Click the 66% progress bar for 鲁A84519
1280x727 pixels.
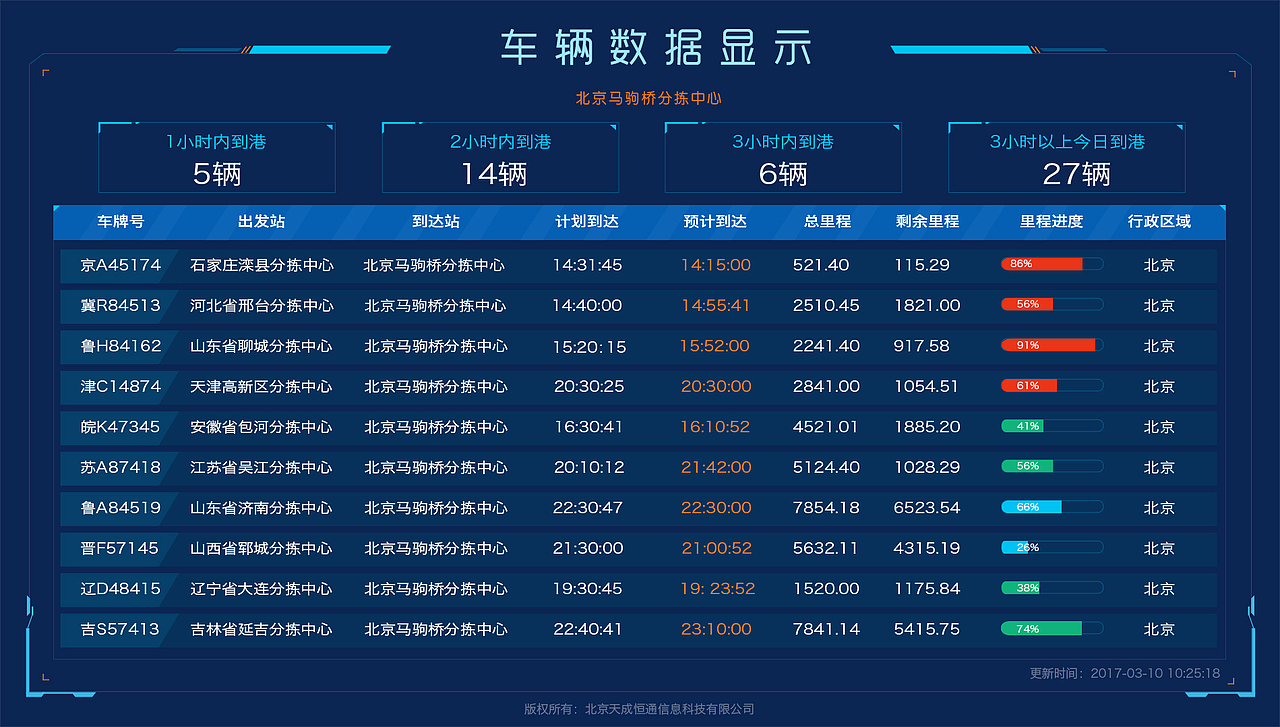pyautogui.click(x=1052, y=507)
